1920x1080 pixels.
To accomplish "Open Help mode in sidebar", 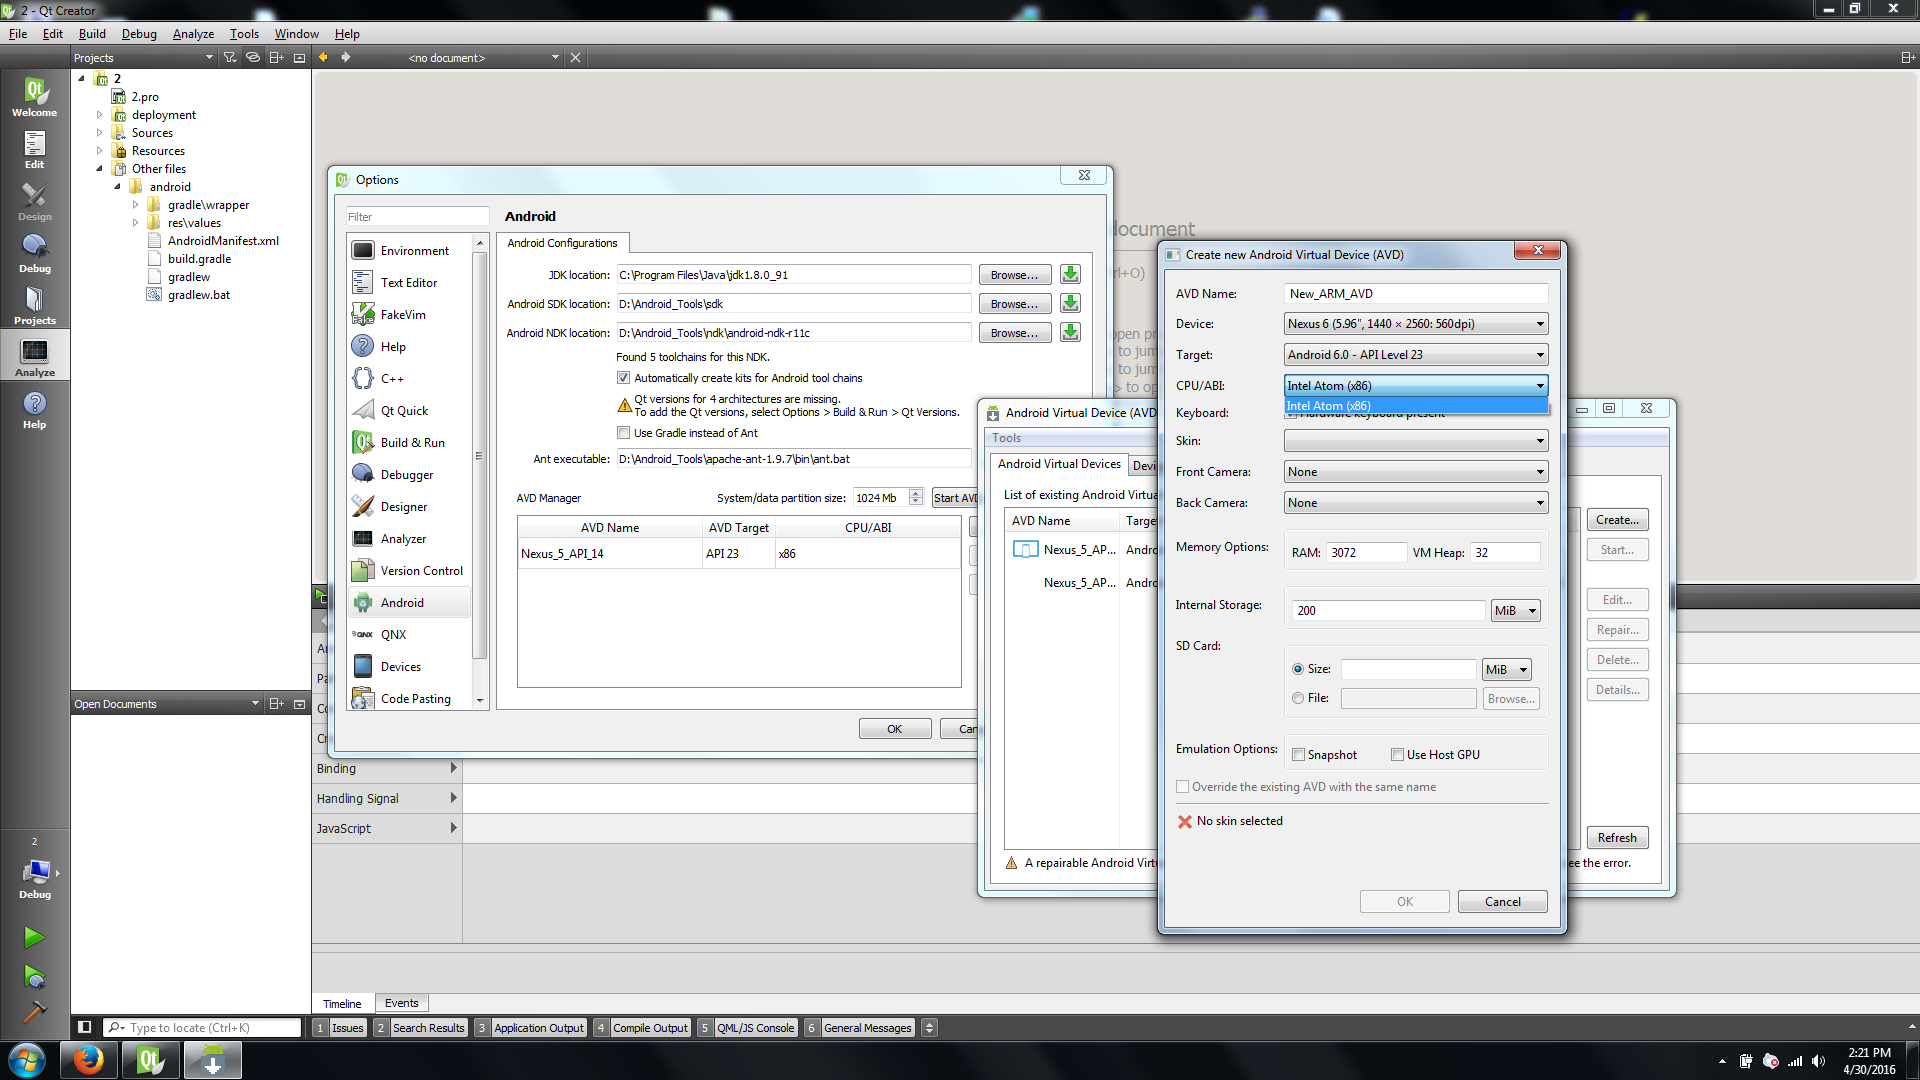I will click(x=35, y=410).
